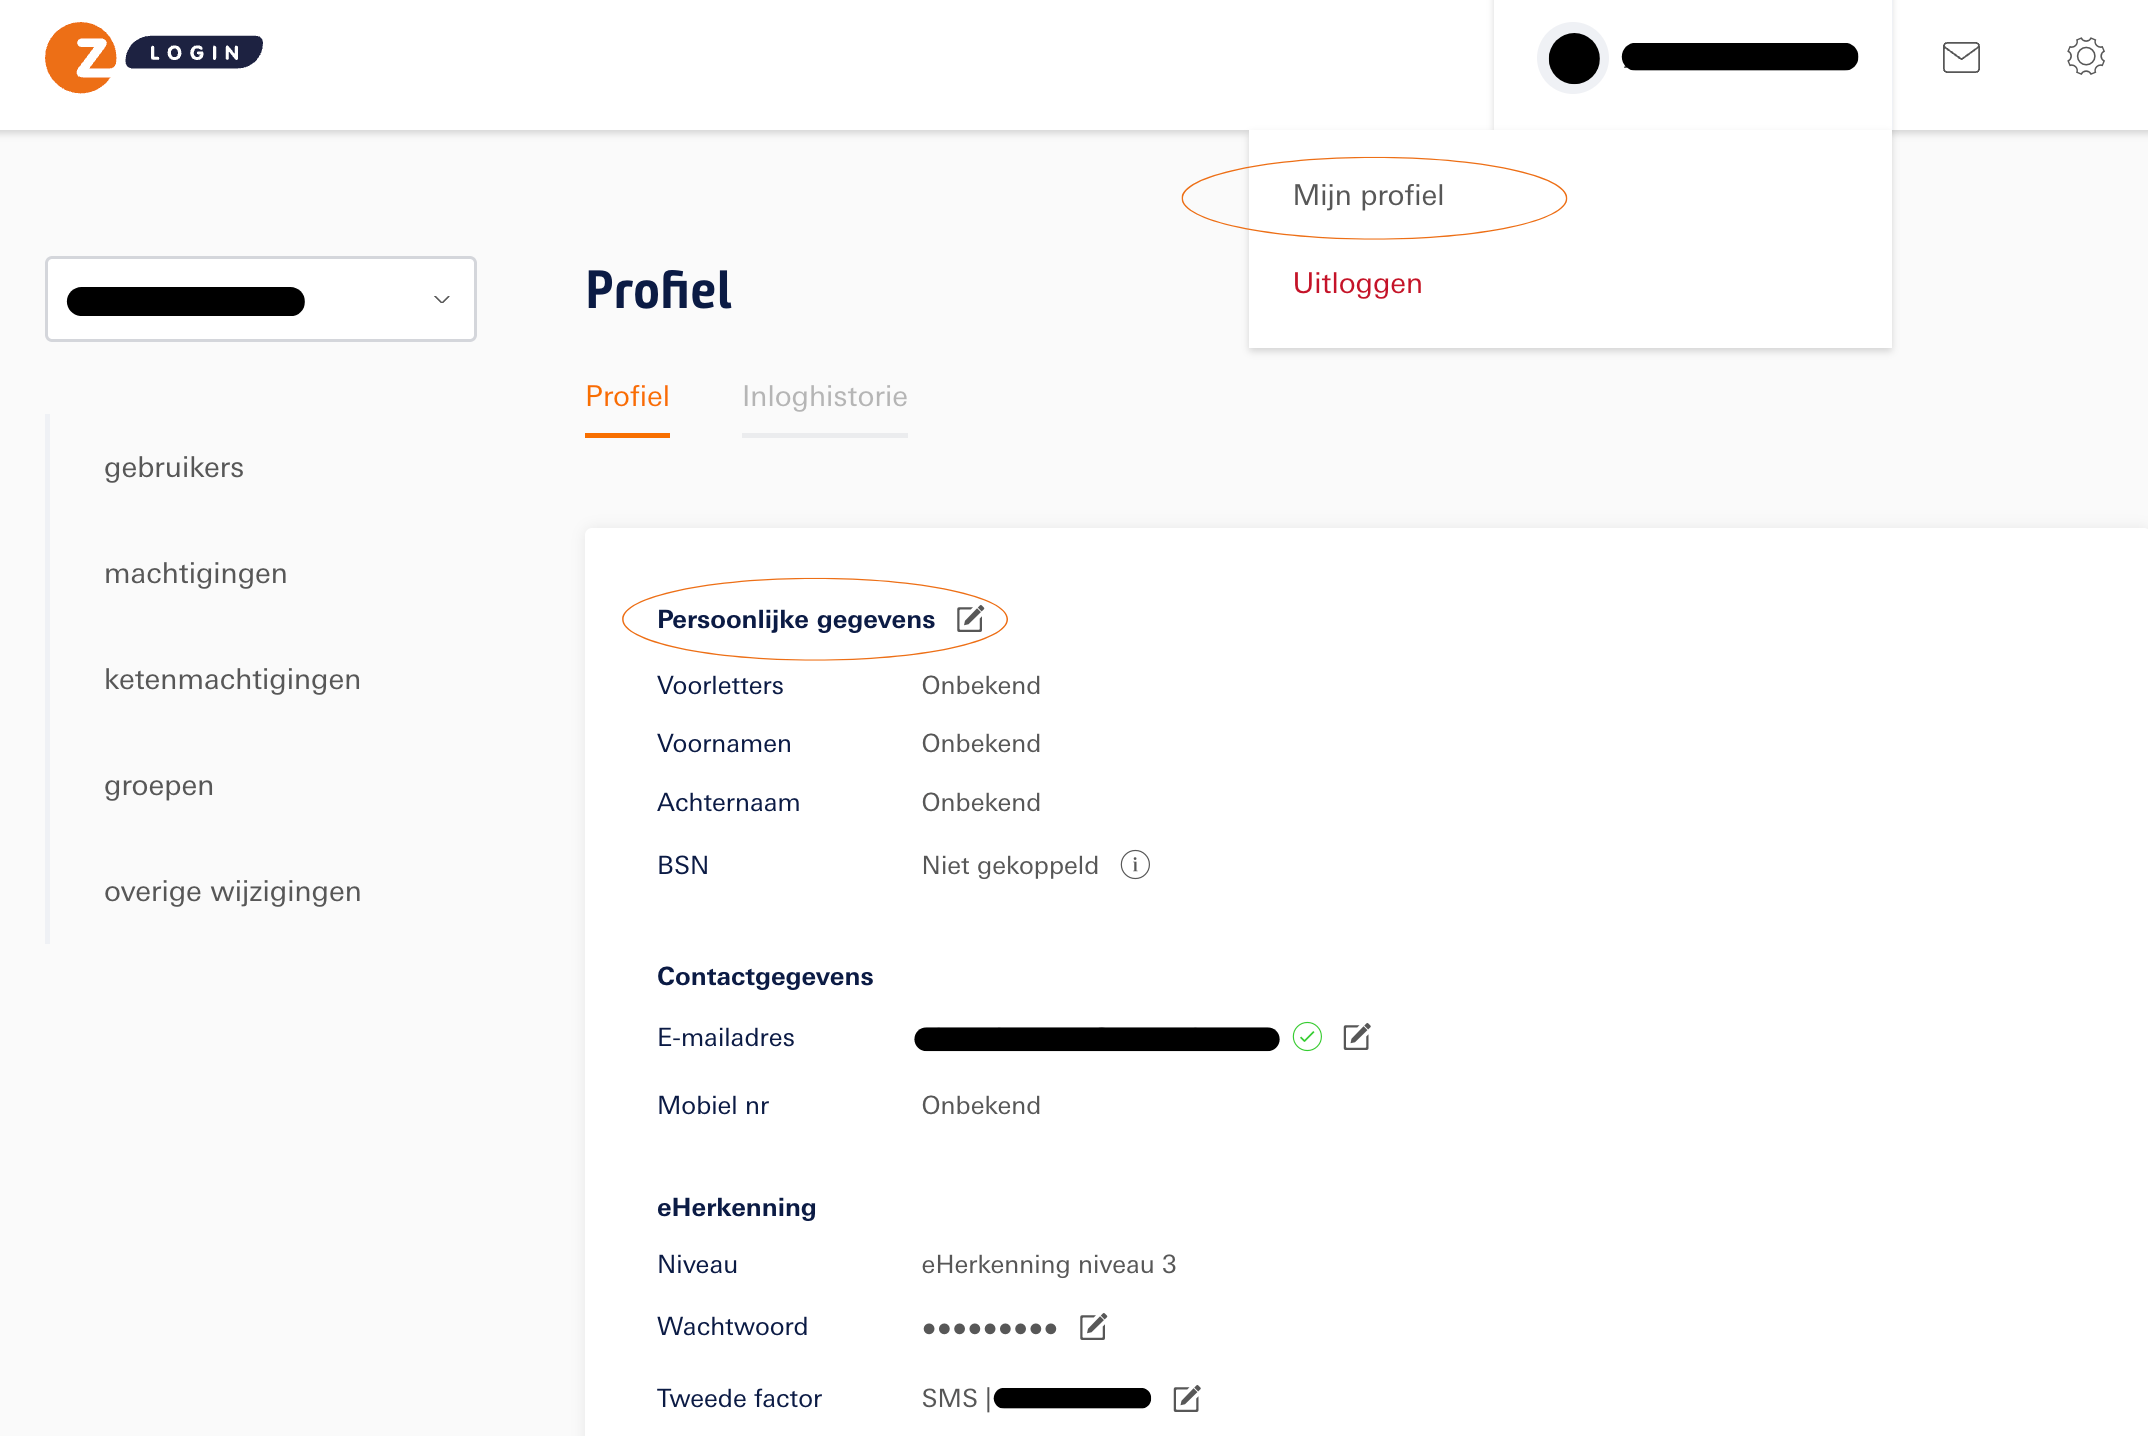Click the Wachtwoord label

[x=732, y=1326]
